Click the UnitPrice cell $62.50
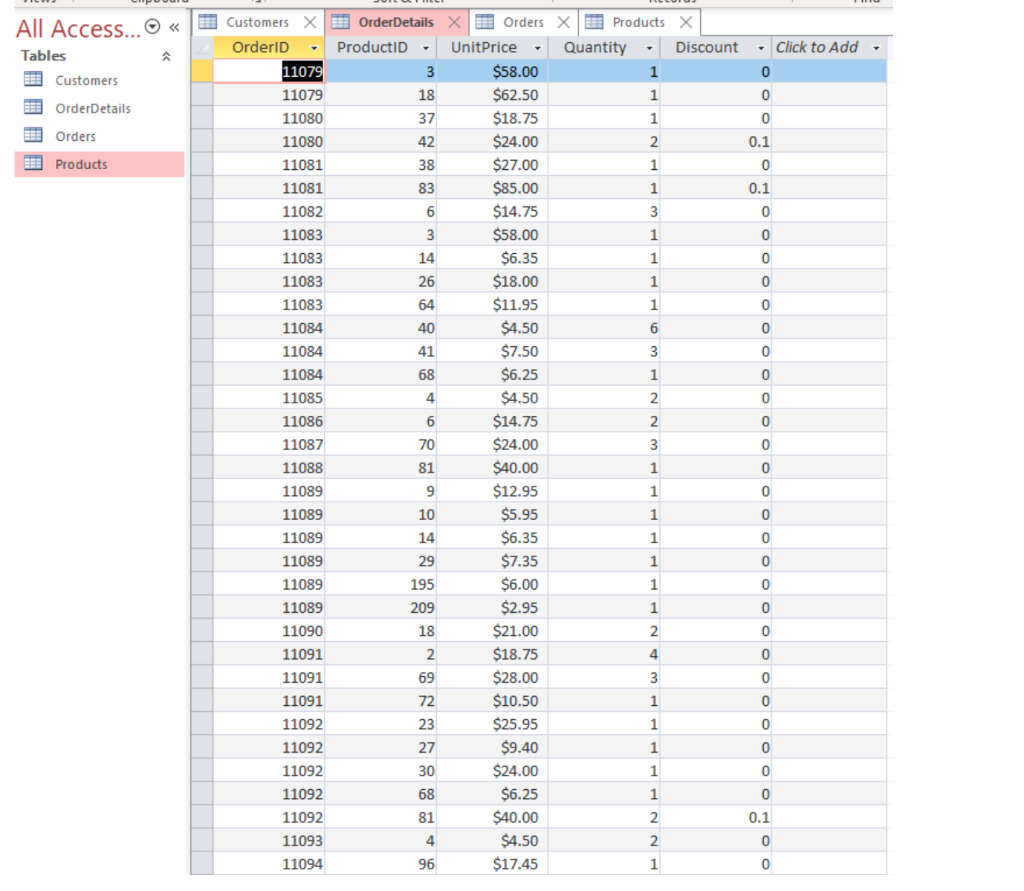 click(492, 95)
